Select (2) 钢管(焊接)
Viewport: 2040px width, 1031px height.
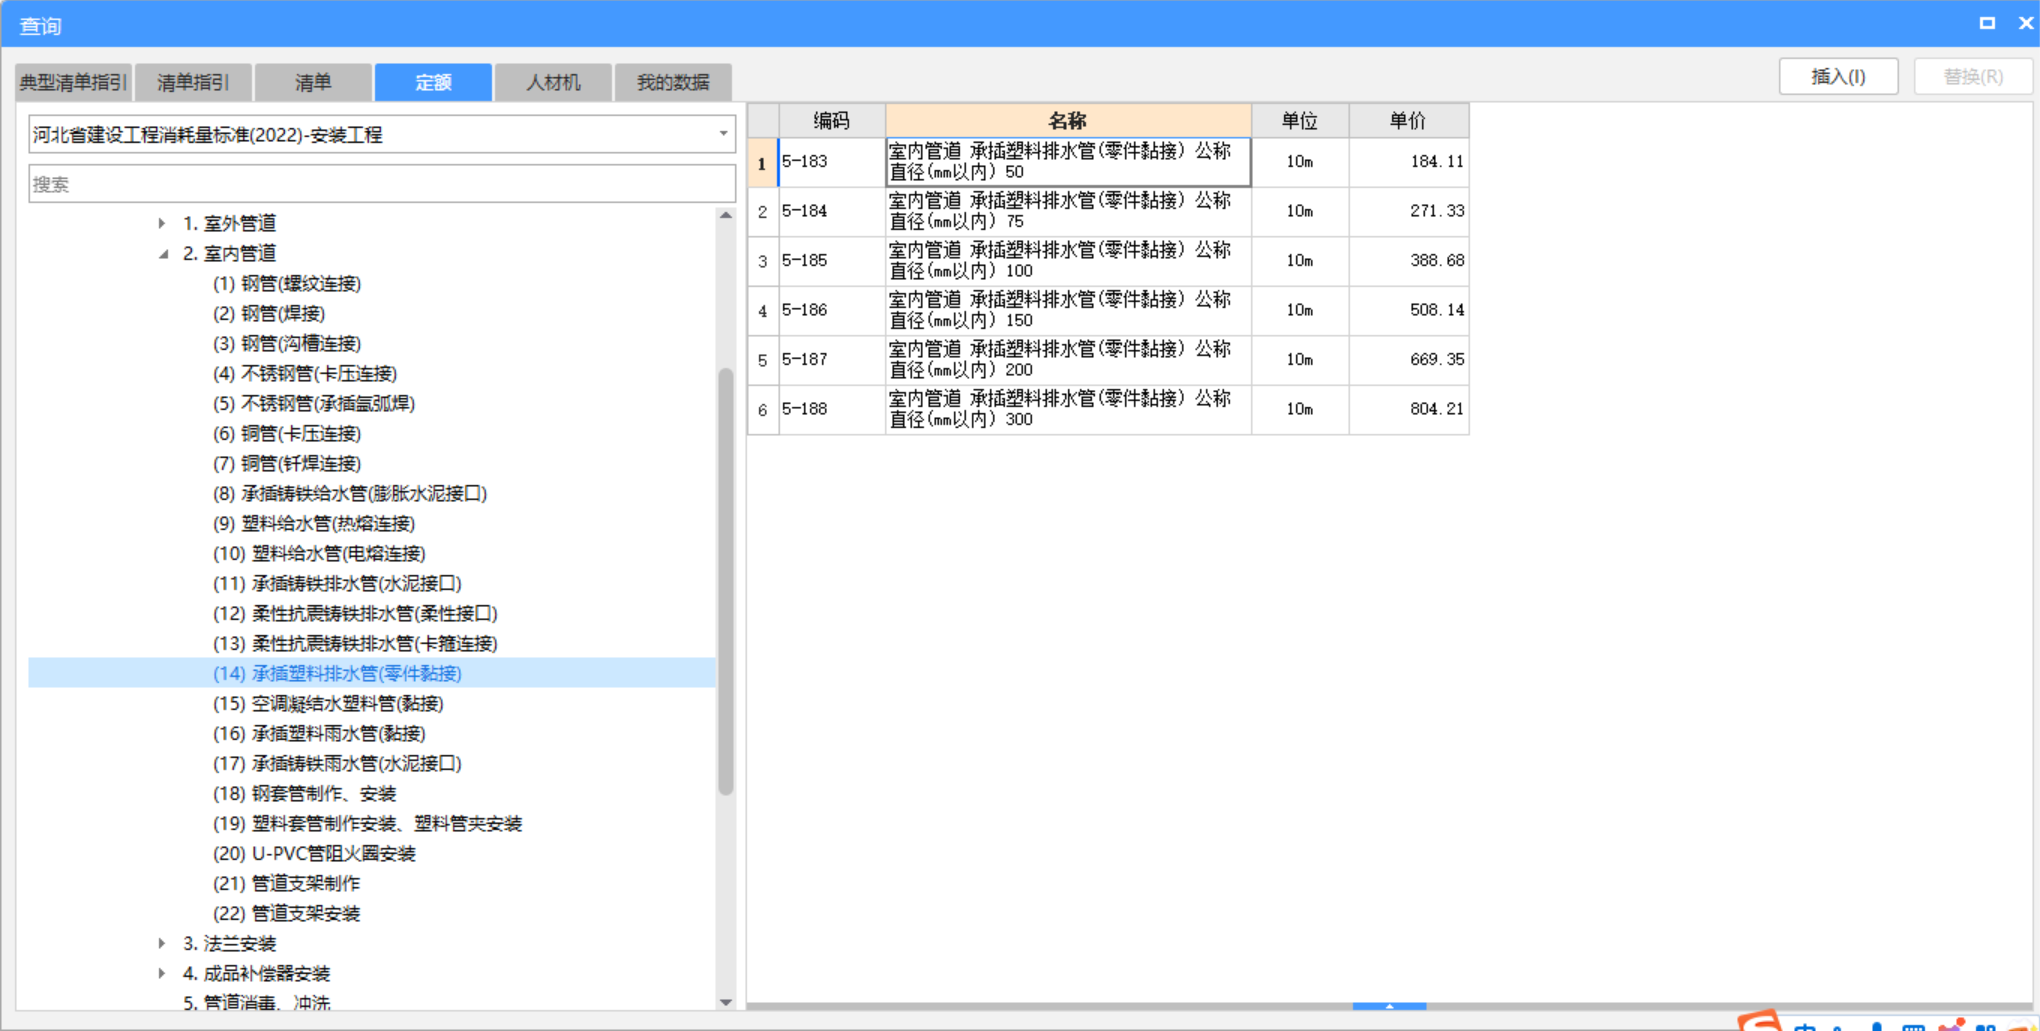tap(269, 313)
